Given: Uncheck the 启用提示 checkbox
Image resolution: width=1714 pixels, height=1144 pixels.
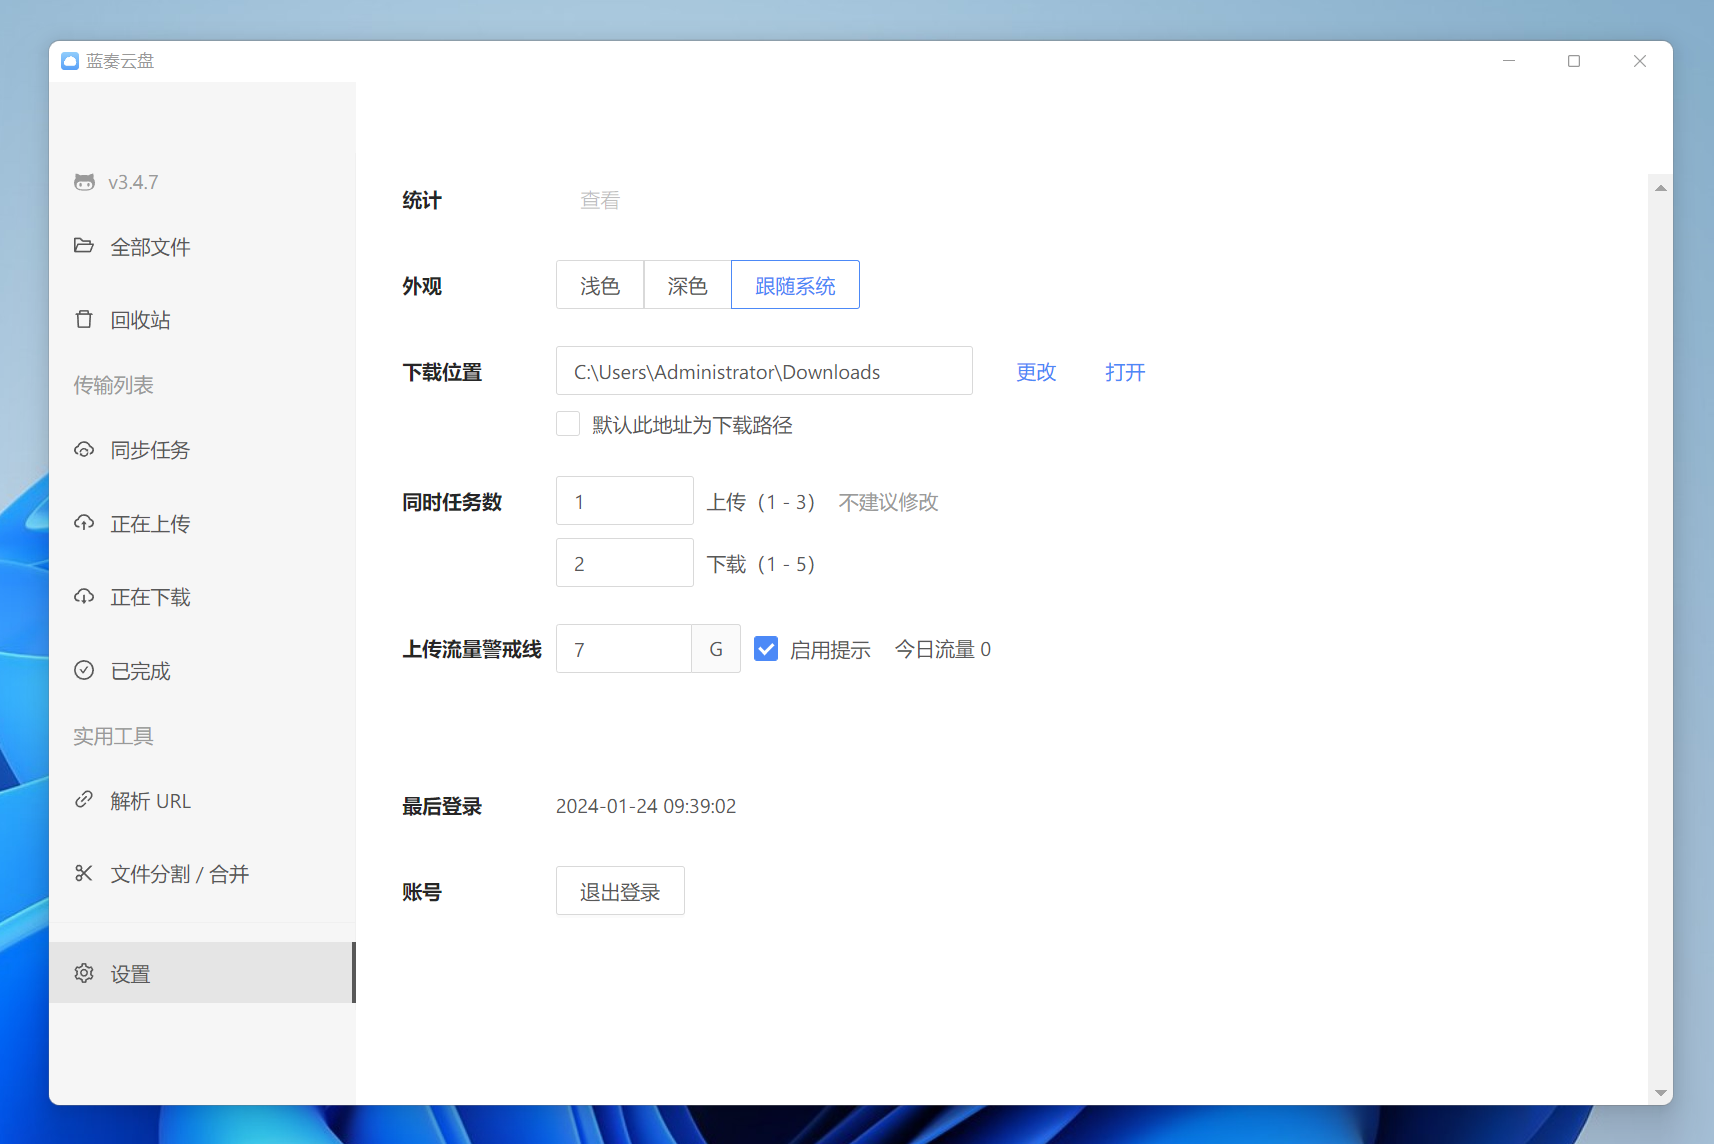Looking at the screenshot, I should click(766, 649).
